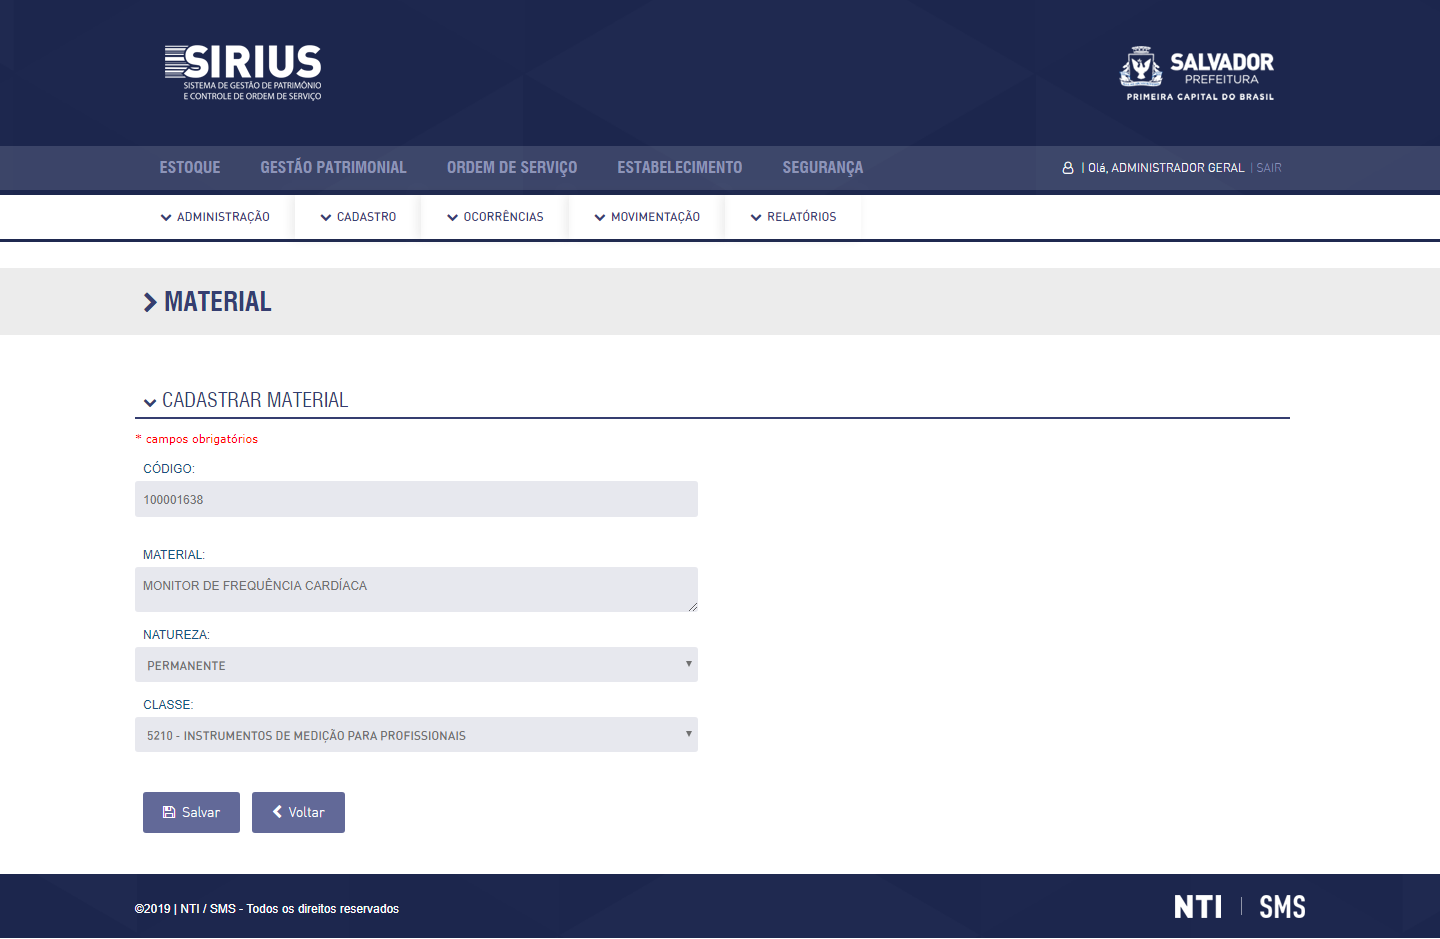
Task: Click the chevron icon next to MATERIAL heading
Action: 150,302
